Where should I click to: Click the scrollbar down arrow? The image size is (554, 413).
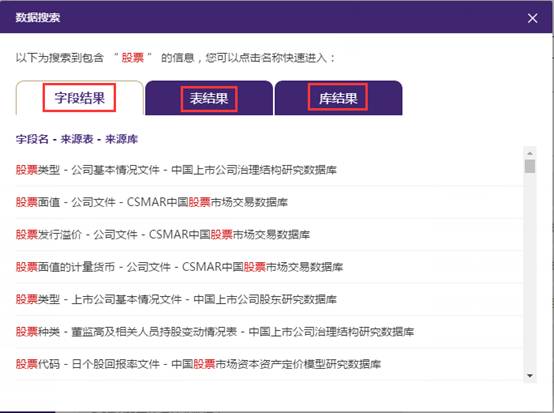(530, 376)
